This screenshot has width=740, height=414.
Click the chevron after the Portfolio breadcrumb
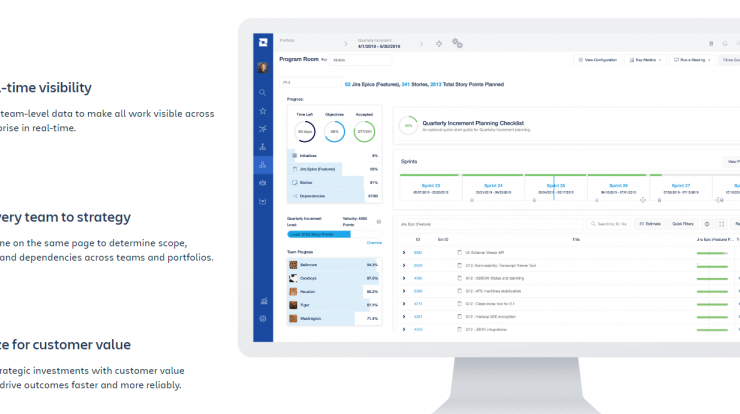pos(345,44)
